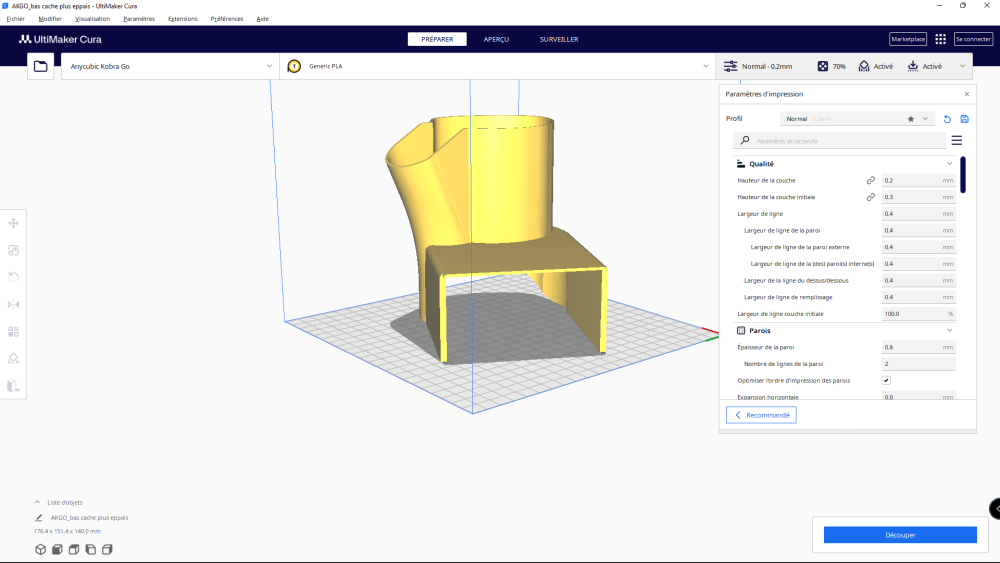This screenshot has height=563, width=1000.
Task: Switch to right side view cube icon
Action: [x=107, y=549]
